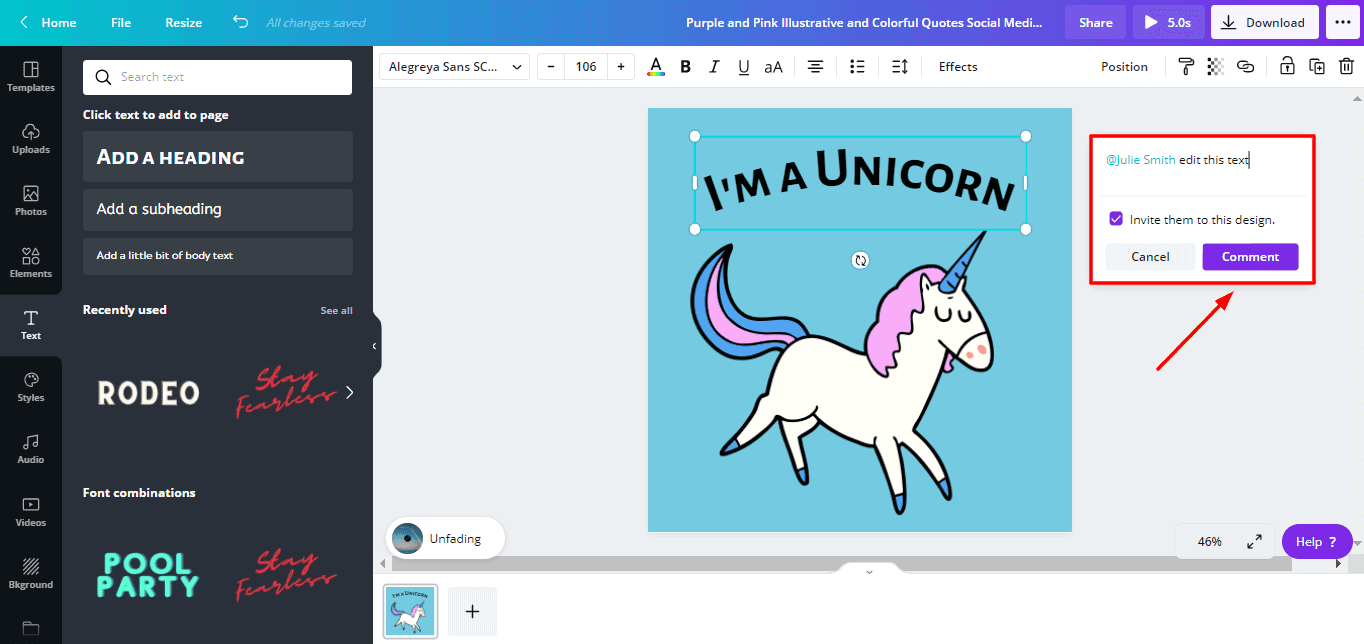
Task: Uncheck 'Invite them to this design'
Action: point(1116,219)
